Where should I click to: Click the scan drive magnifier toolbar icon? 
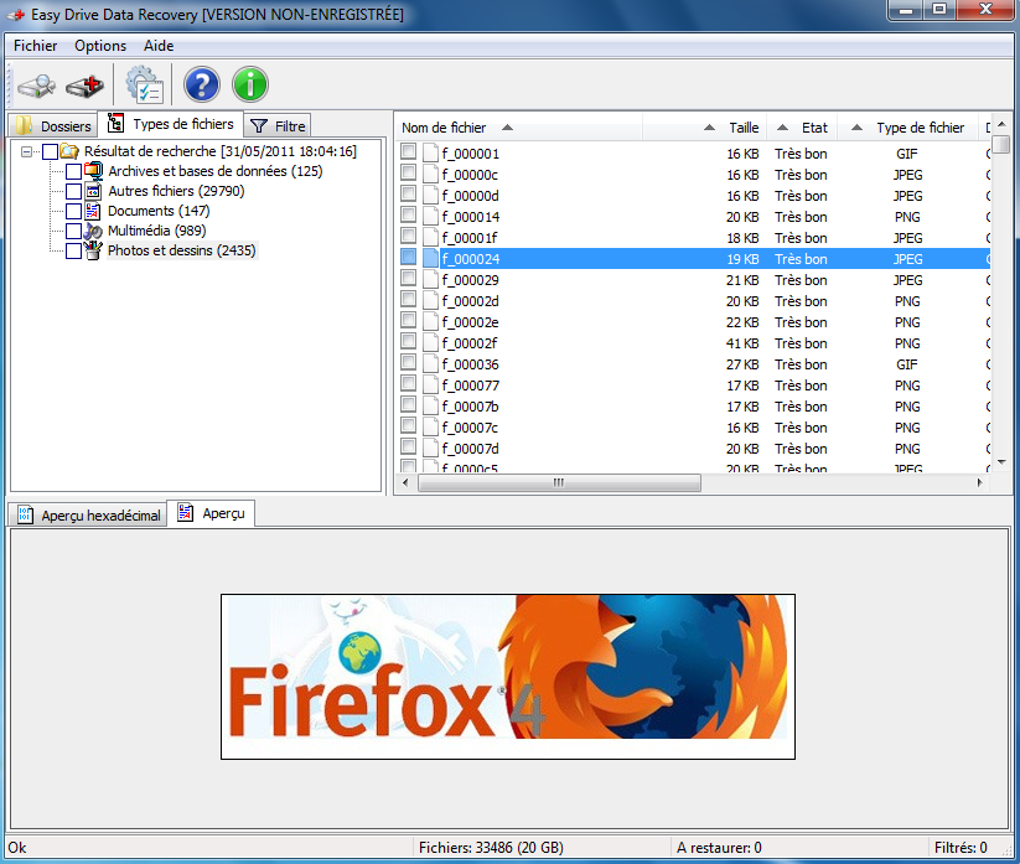(36, 85)
